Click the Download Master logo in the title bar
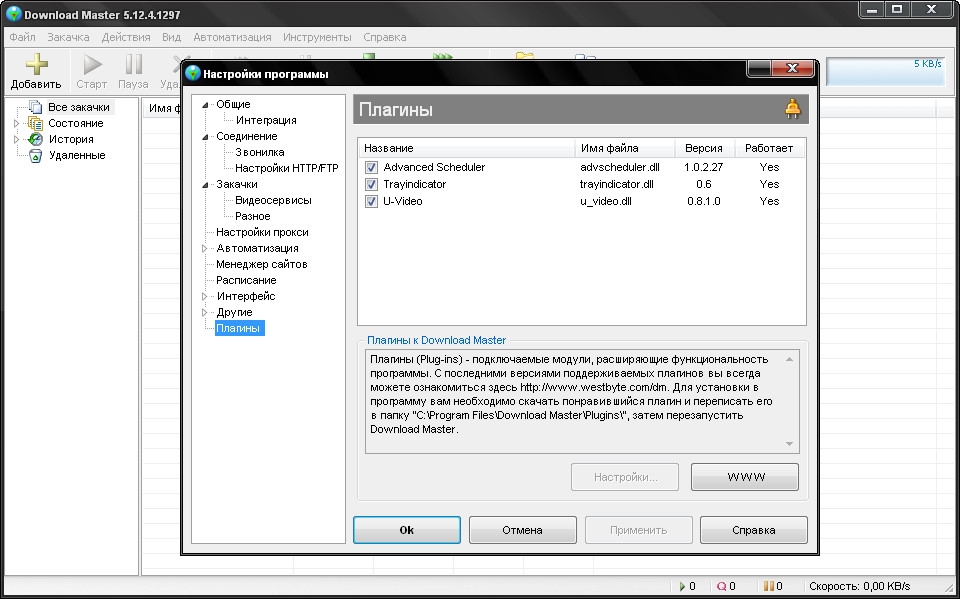The width and height of the screenshot is (960, 599). (13, 13)
